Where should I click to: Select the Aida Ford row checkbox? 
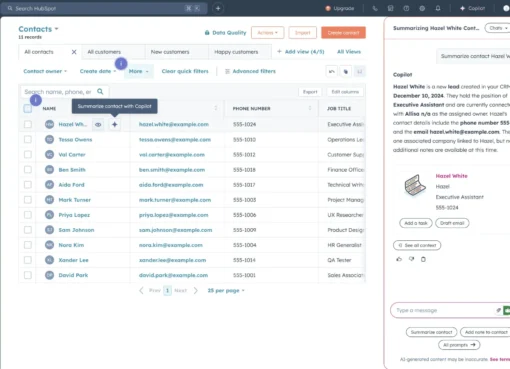coord(28,185)
